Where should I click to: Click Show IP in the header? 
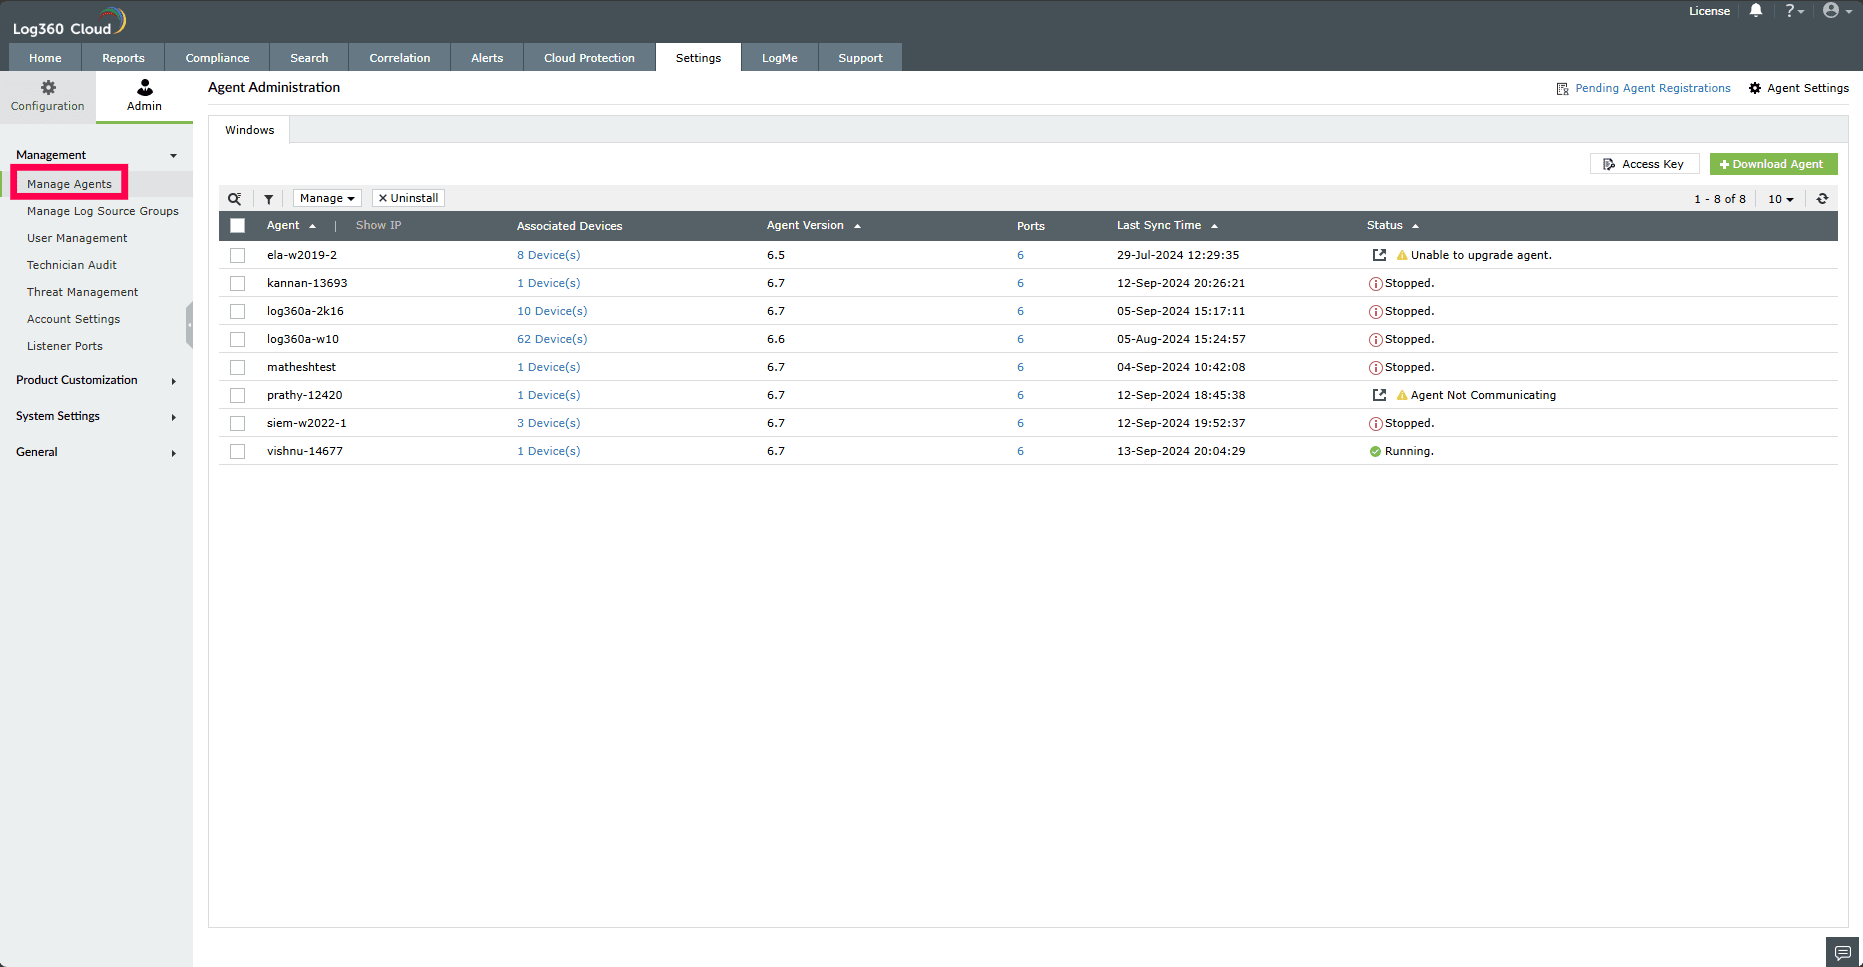click(378, 225)
